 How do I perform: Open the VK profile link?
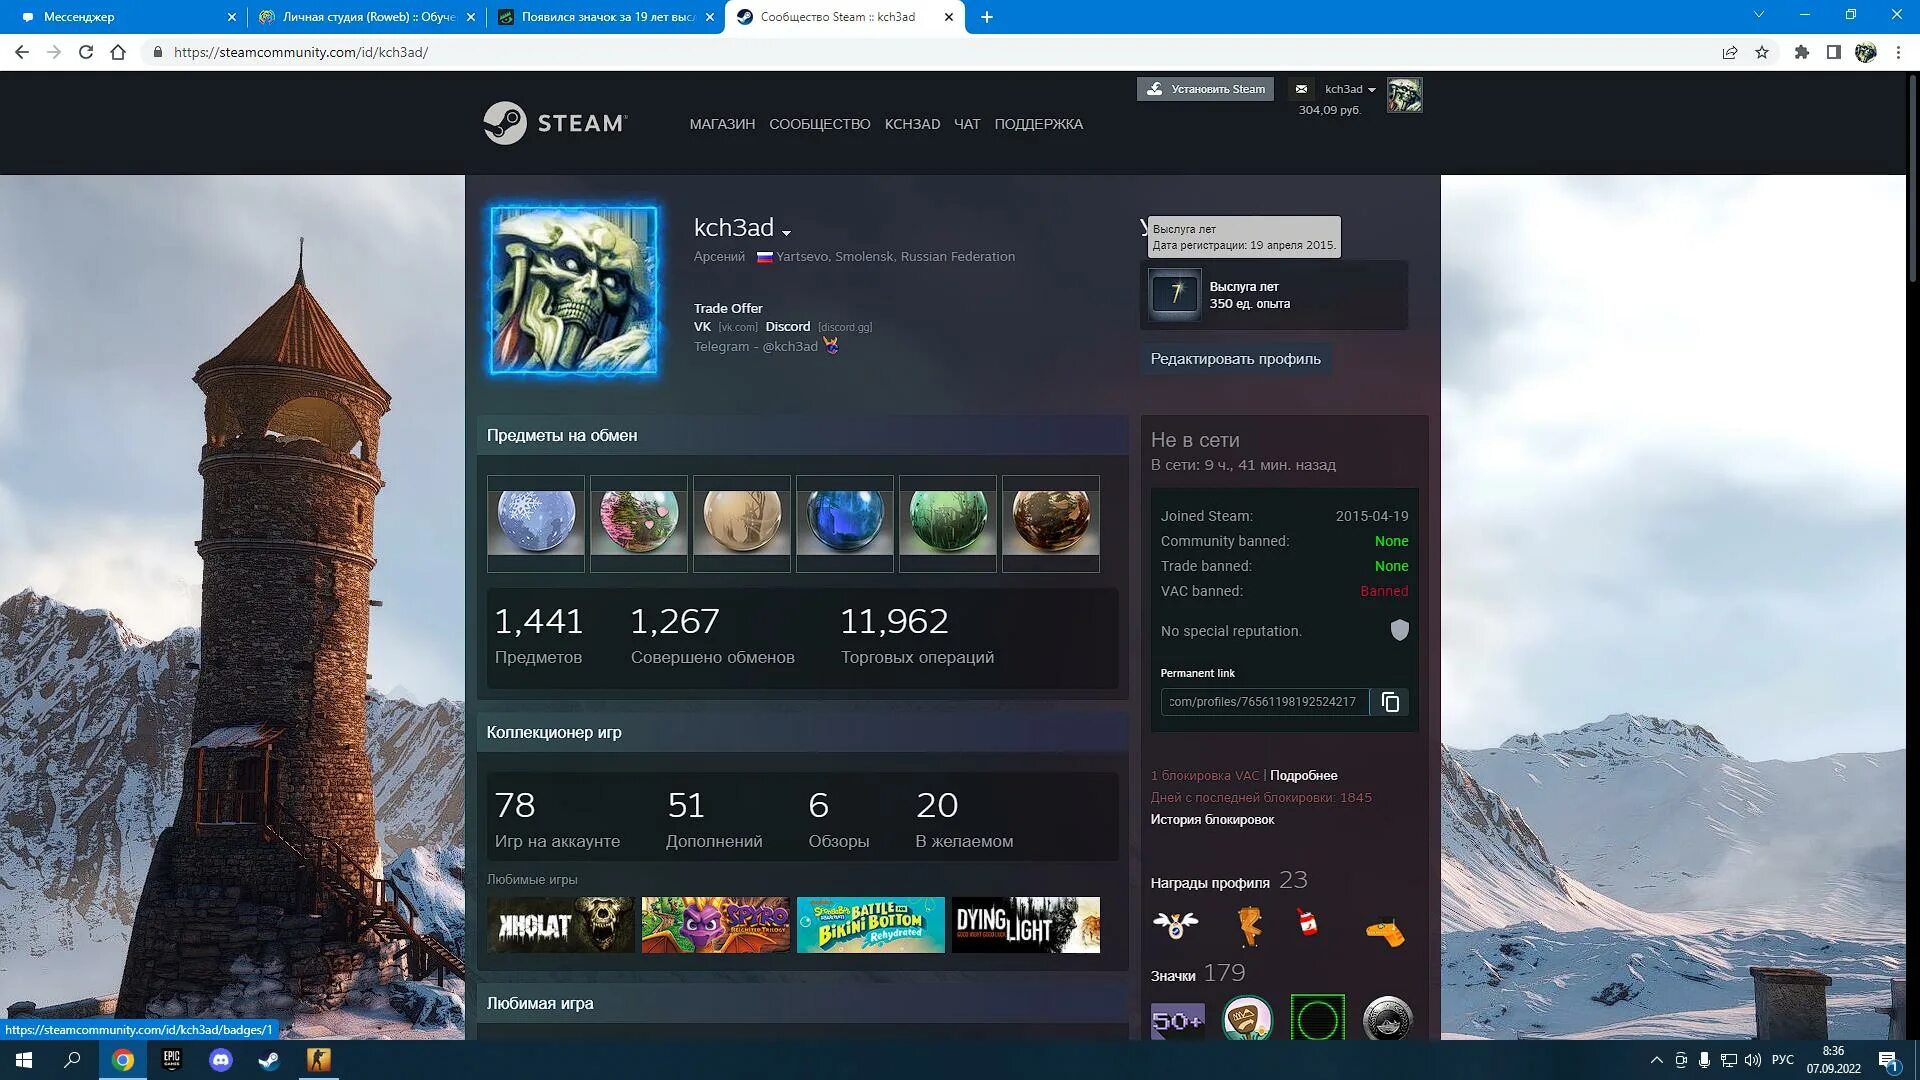point(702,326)
